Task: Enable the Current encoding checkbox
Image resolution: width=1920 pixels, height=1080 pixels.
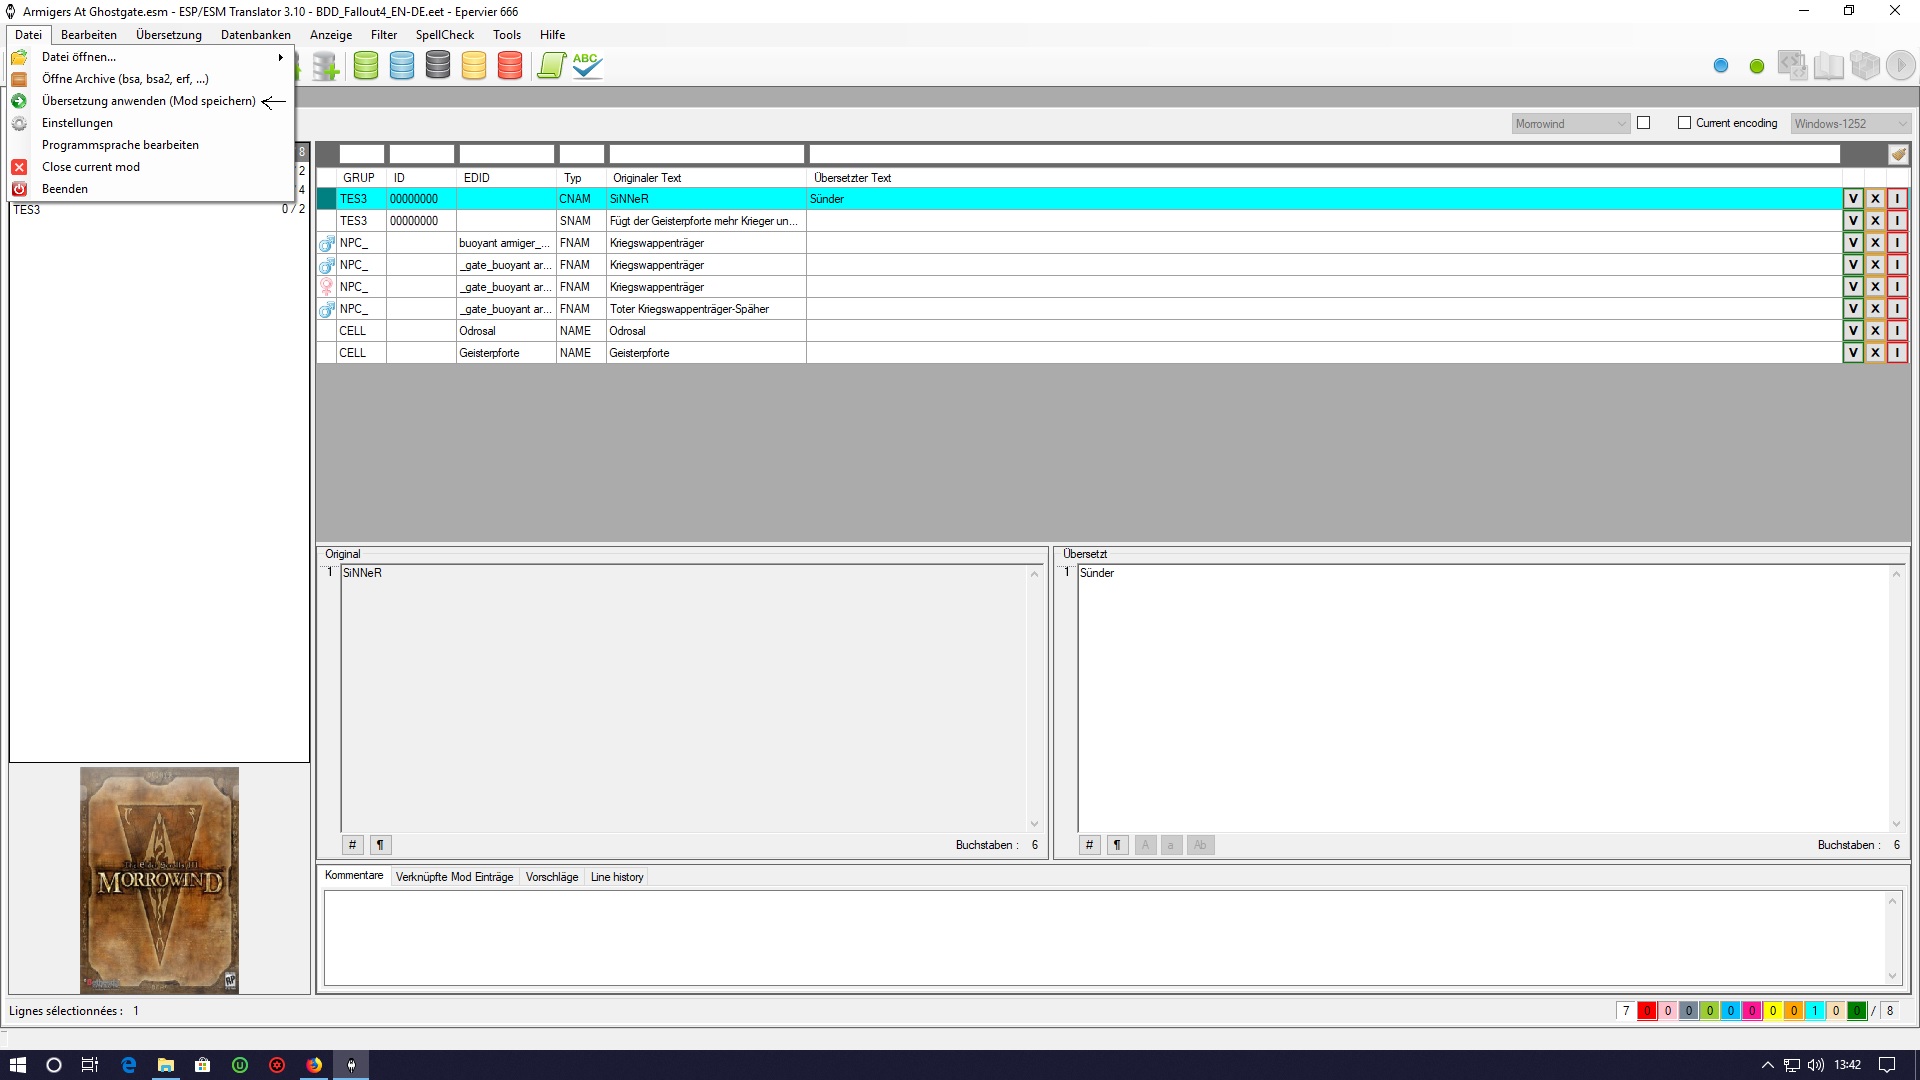Action: pos(1684,123)
